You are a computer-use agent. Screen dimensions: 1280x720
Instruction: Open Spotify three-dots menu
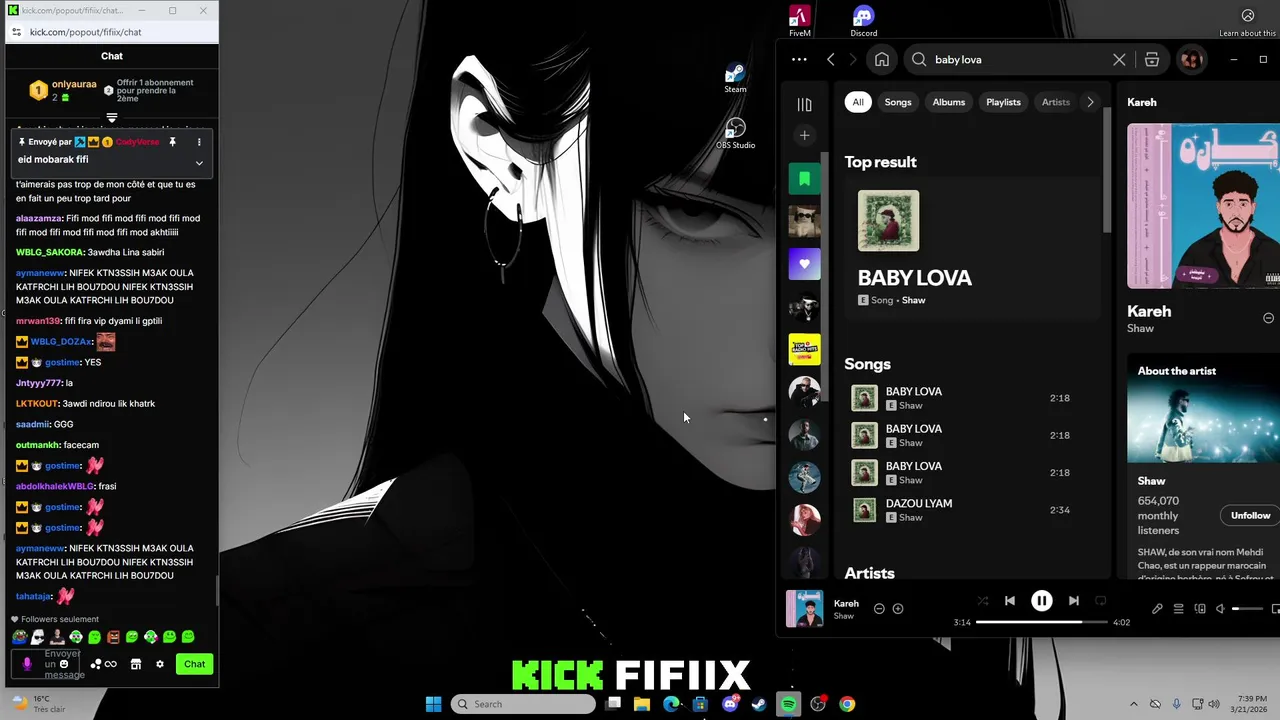[x=799, y=59]
